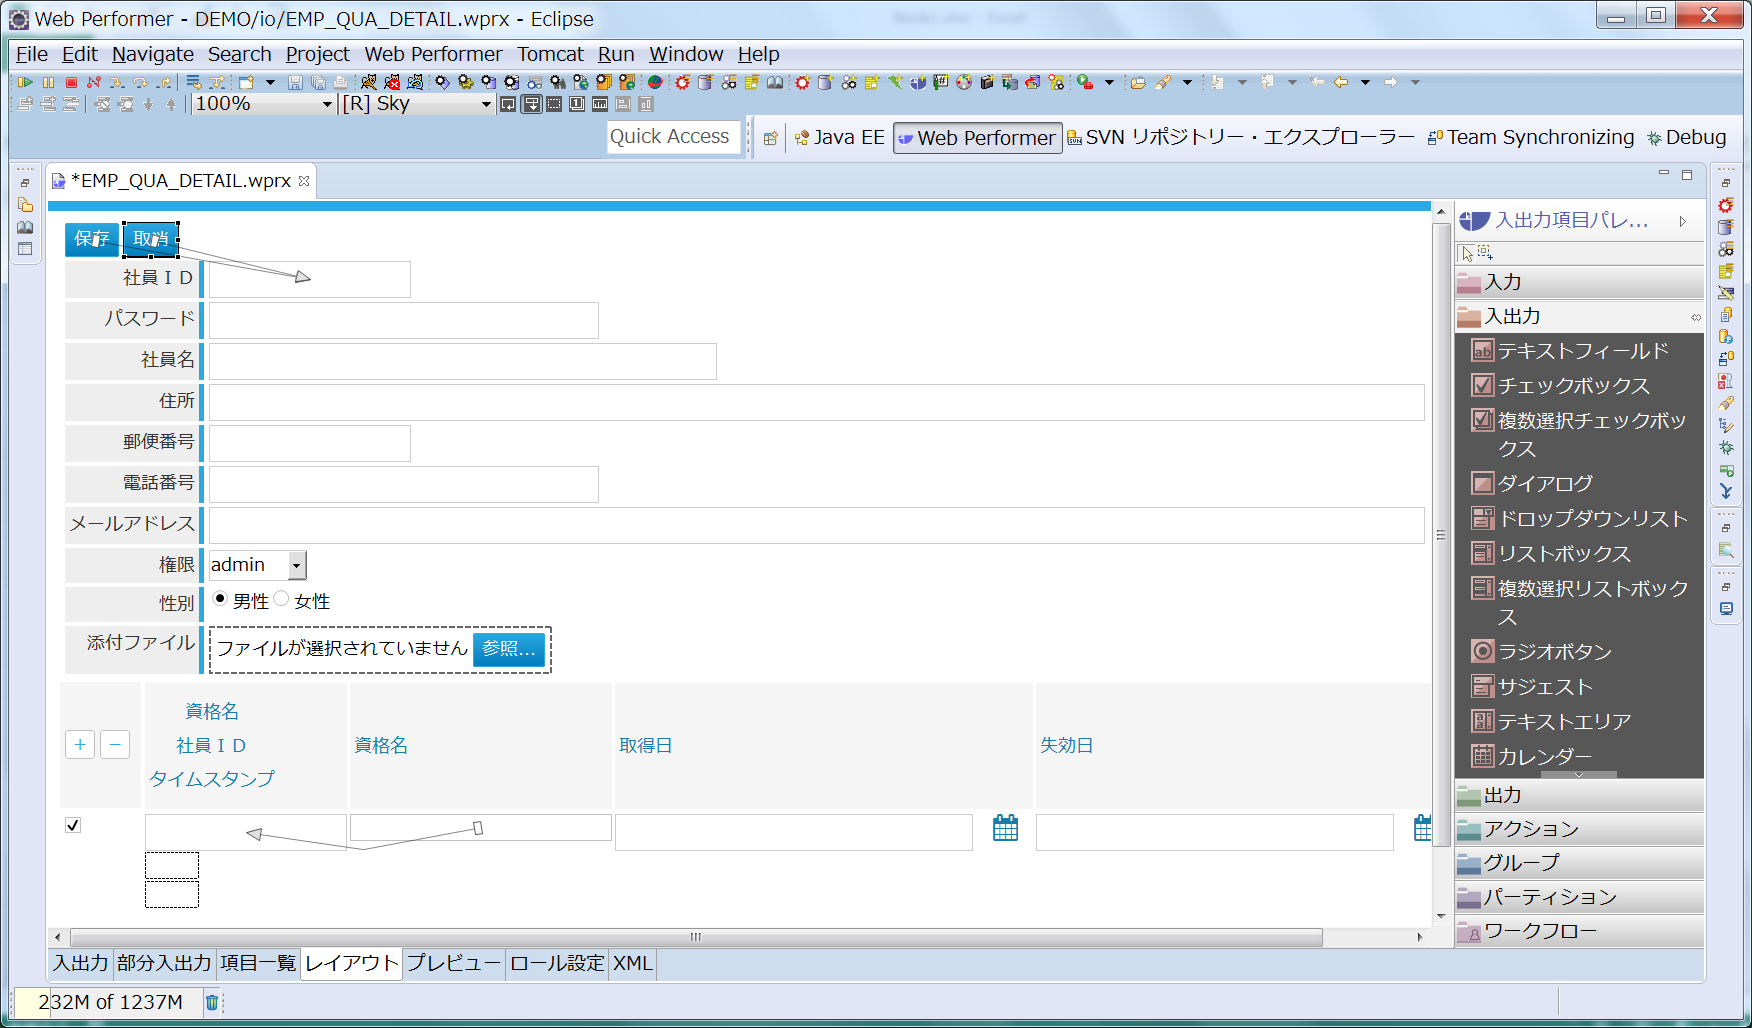The height and width of the screenshot is (1028, 1752).
Task: Click the 社員名 input field
Action: (462, 362)
